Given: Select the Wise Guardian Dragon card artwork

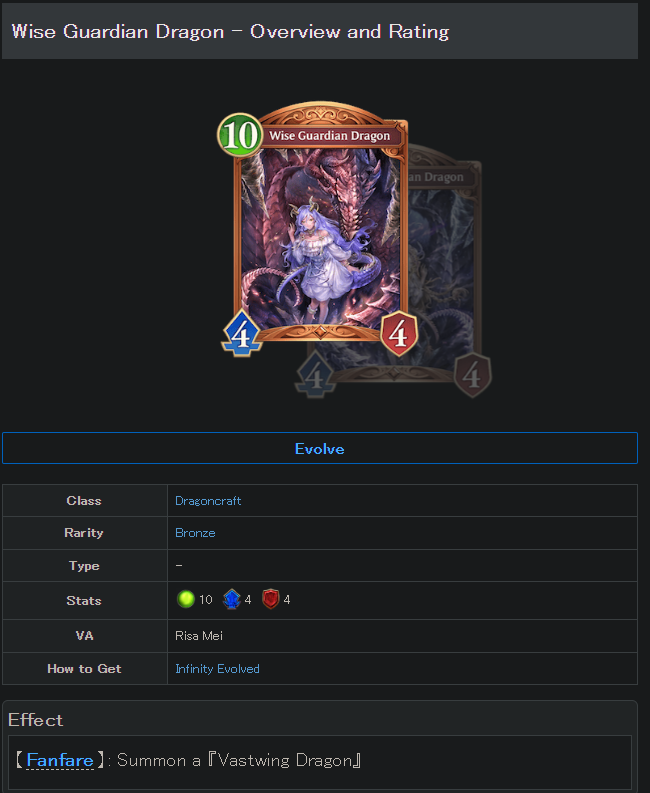Looking at the screenshot, I should (320, 238).
